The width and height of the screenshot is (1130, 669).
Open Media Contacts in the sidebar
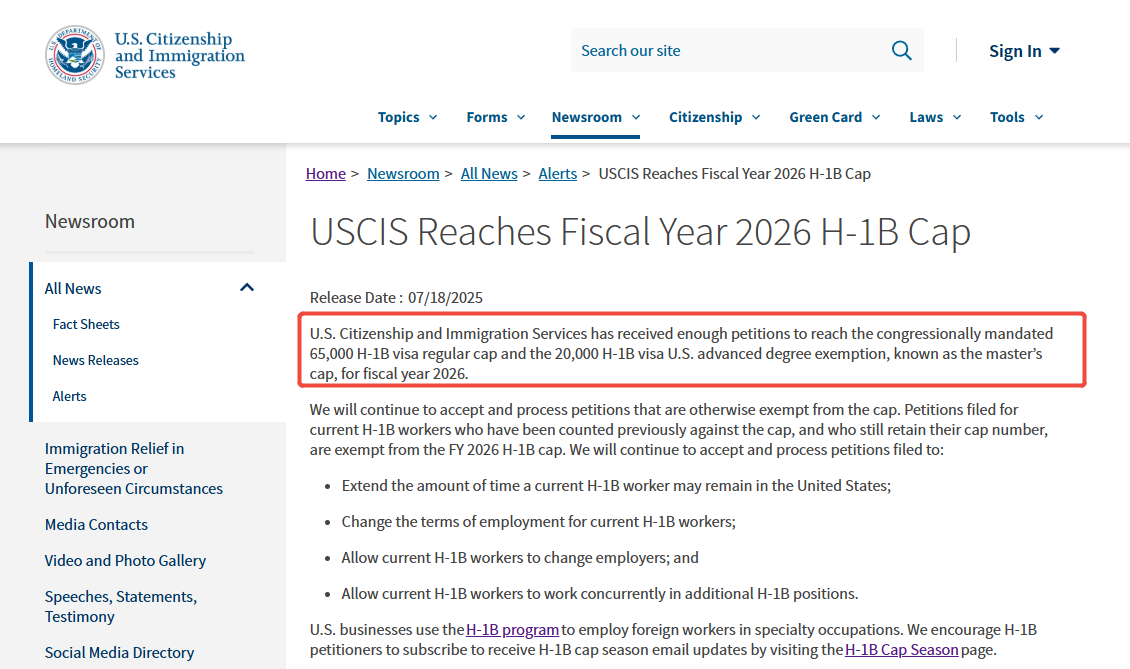[x=96, y=525]
